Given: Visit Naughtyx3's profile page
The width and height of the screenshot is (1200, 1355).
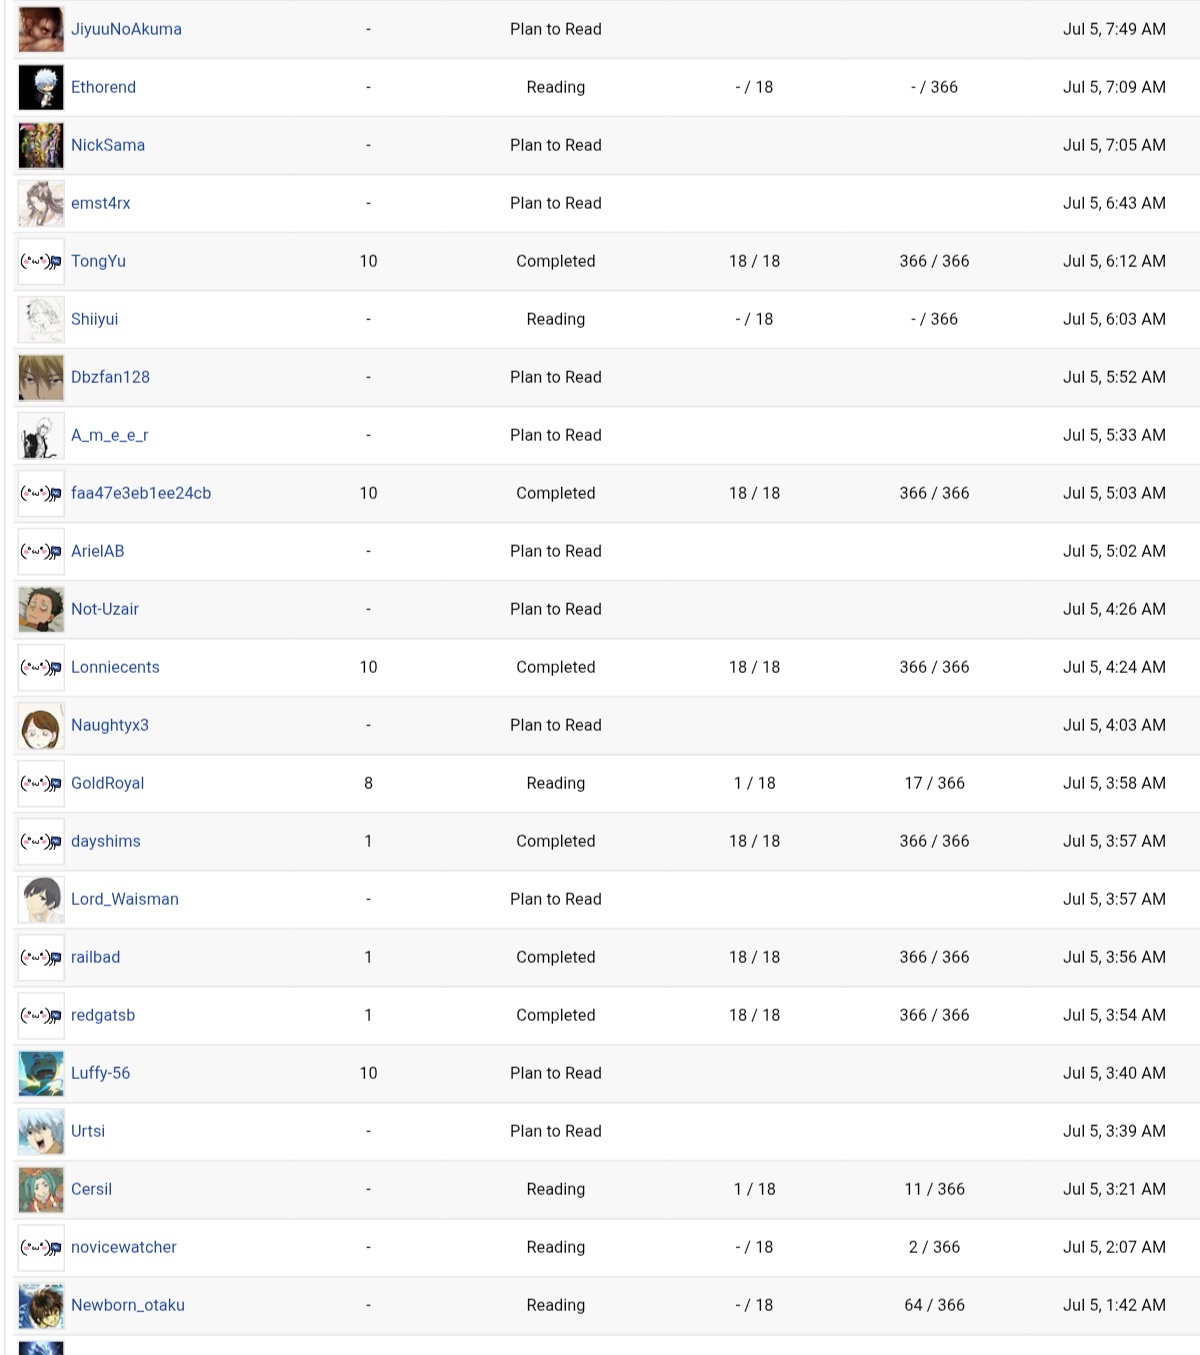Looking at the screenshot, I should click(x=110, y=725).
